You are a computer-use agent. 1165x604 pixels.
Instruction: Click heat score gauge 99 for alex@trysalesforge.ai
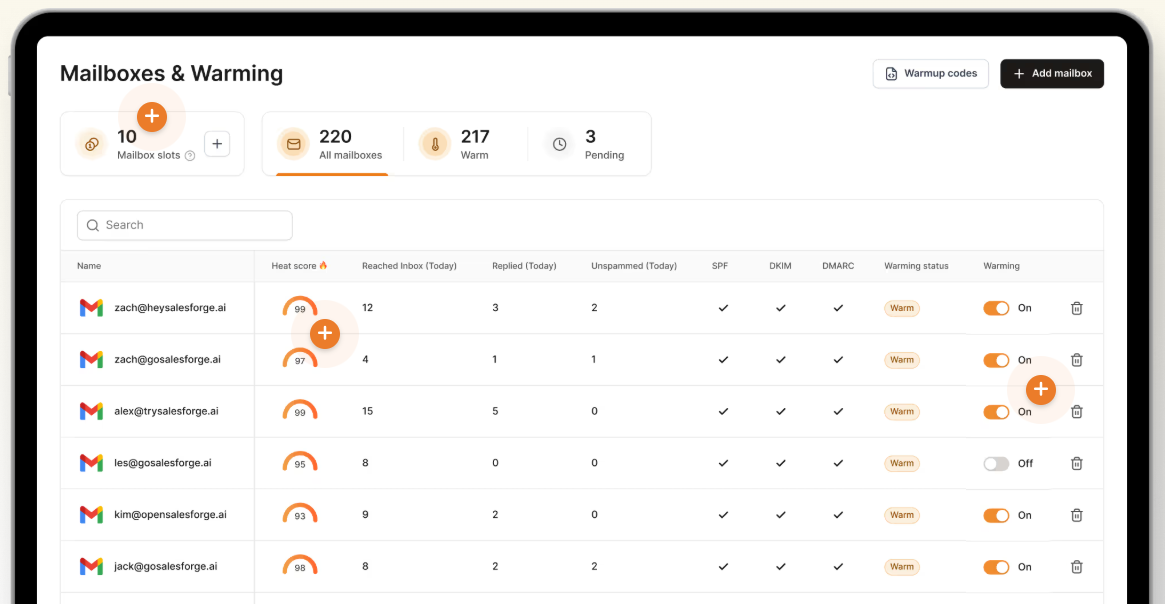click(300, 410)
